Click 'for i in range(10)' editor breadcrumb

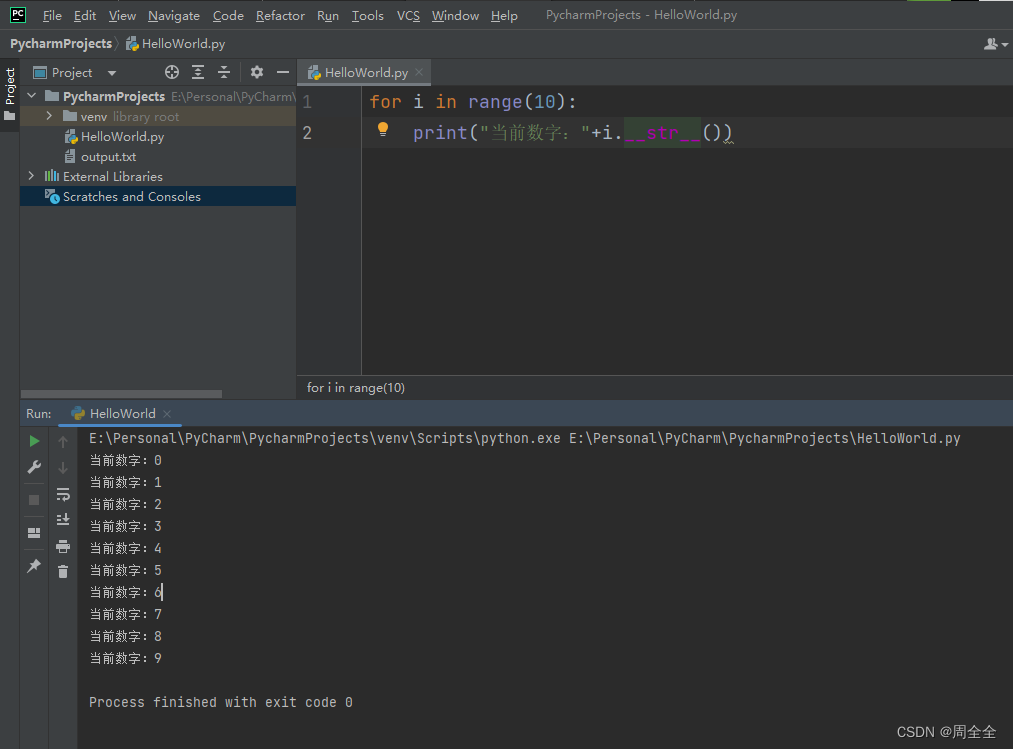pos(355,387)
